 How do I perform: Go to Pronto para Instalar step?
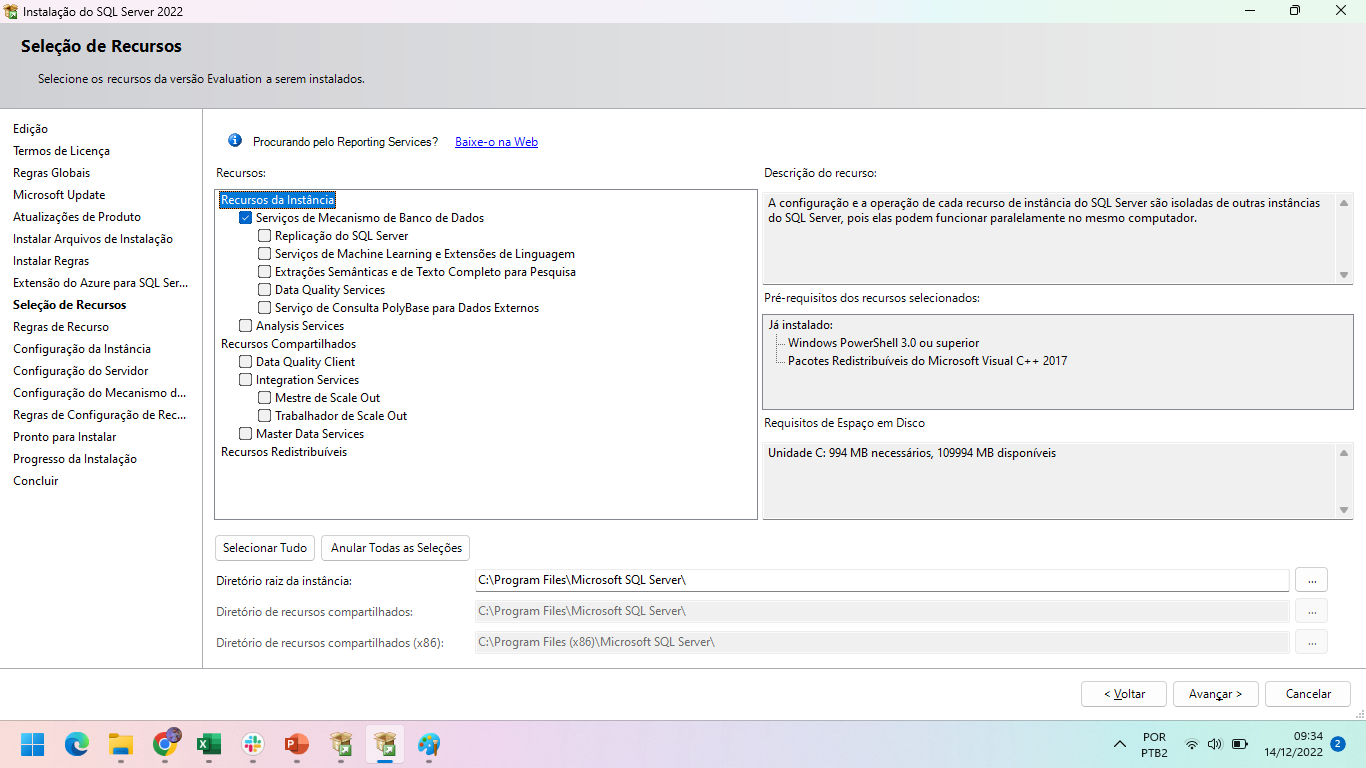pyautogui.click(x=65, y=437)
